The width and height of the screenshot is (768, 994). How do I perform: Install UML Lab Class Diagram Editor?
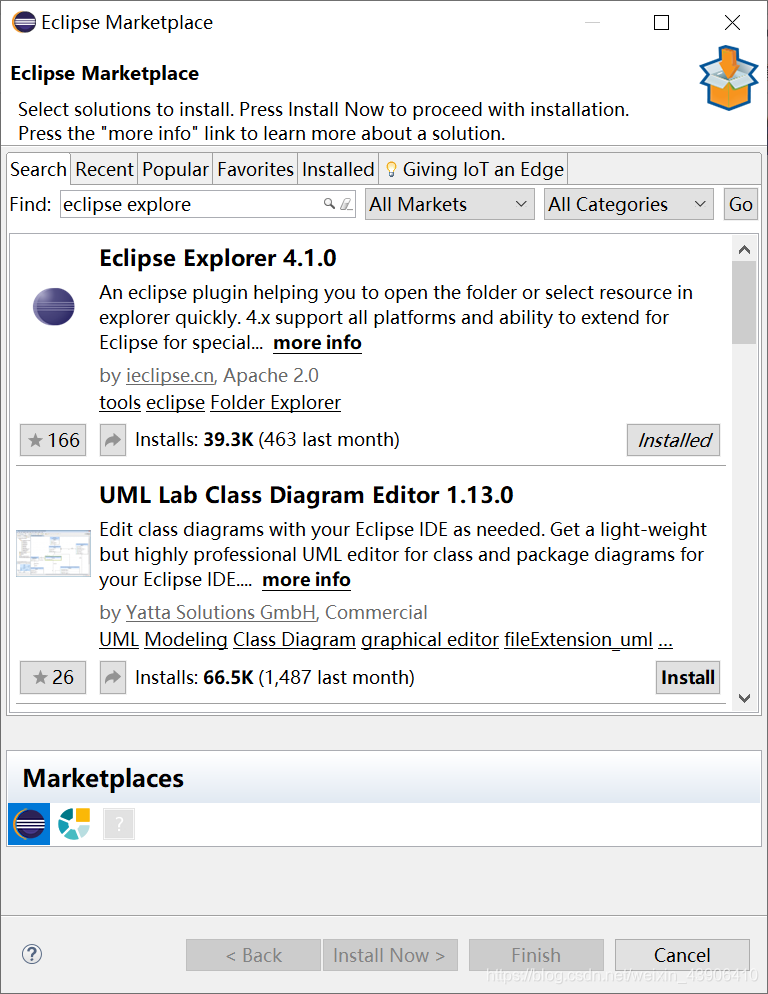pyautogui.click(x=687, y=677)
